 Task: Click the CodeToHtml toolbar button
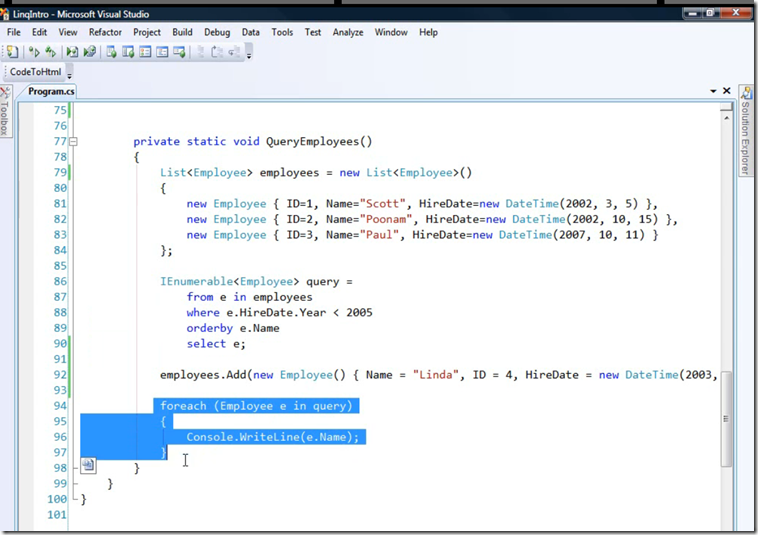pos(35,72)
